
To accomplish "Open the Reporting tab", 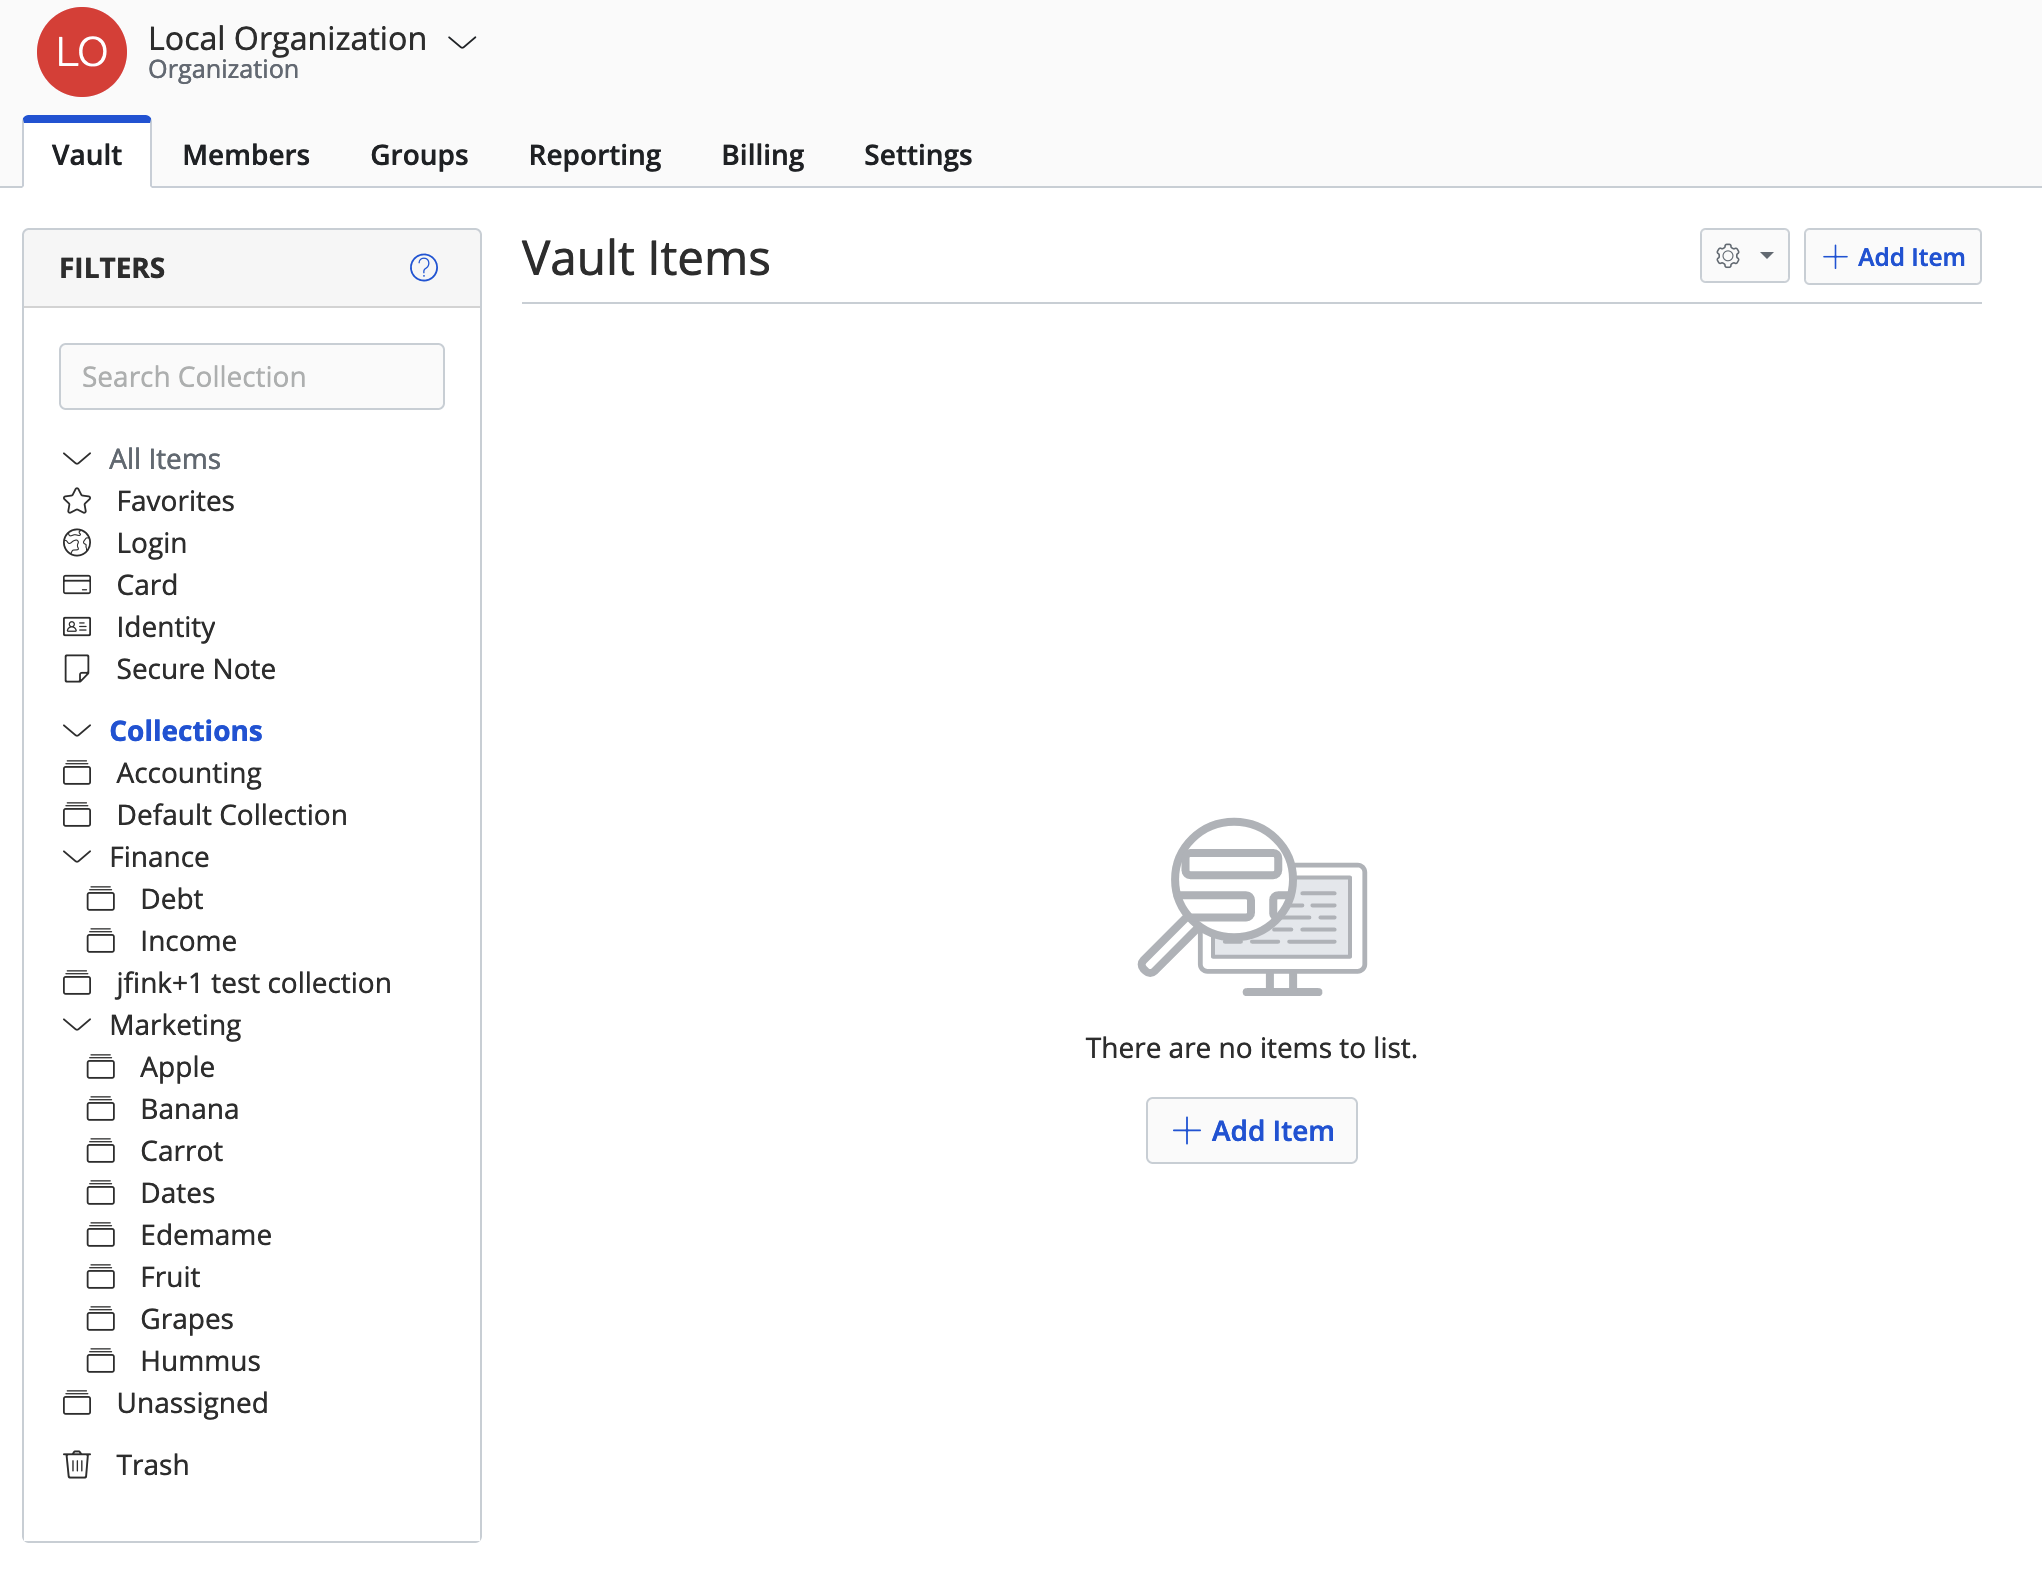I will (x=594, y=155).
